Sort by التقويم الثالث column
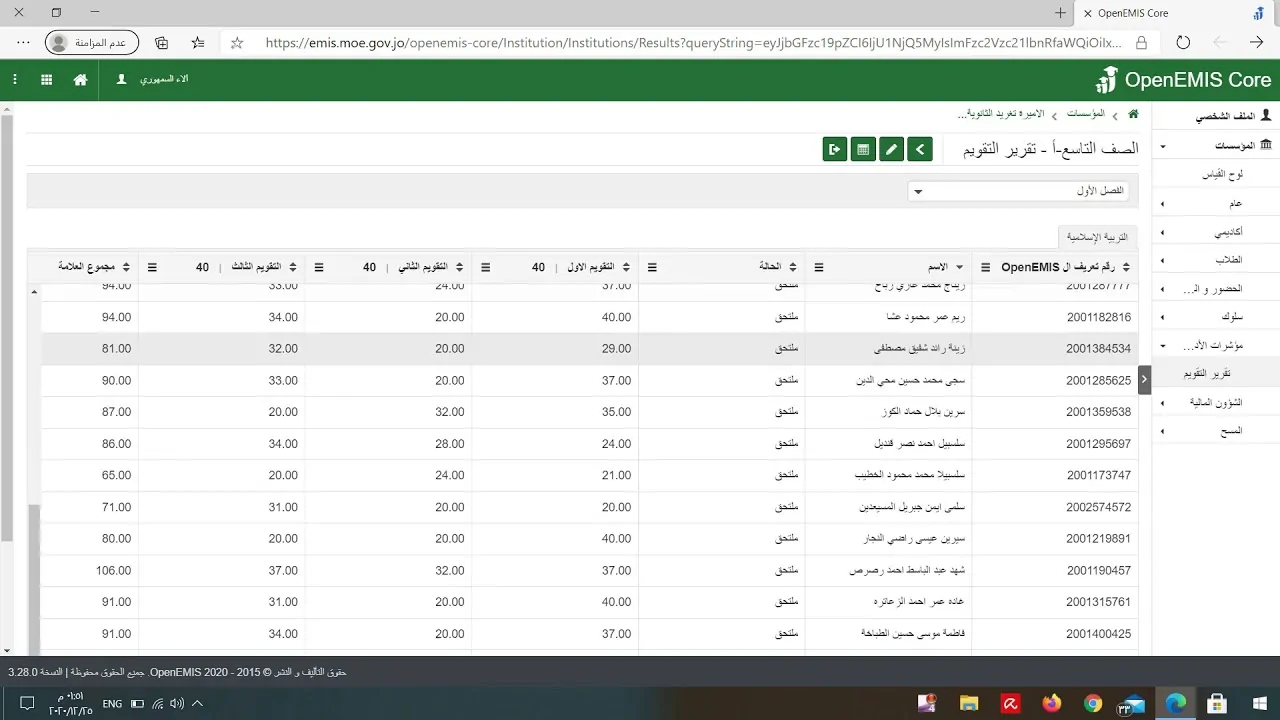The image size is (1280, 720). (292, 267)
